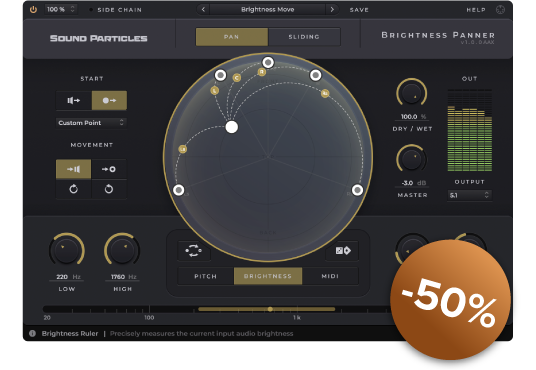Click the HIGH frequency knob

(122, 250)
